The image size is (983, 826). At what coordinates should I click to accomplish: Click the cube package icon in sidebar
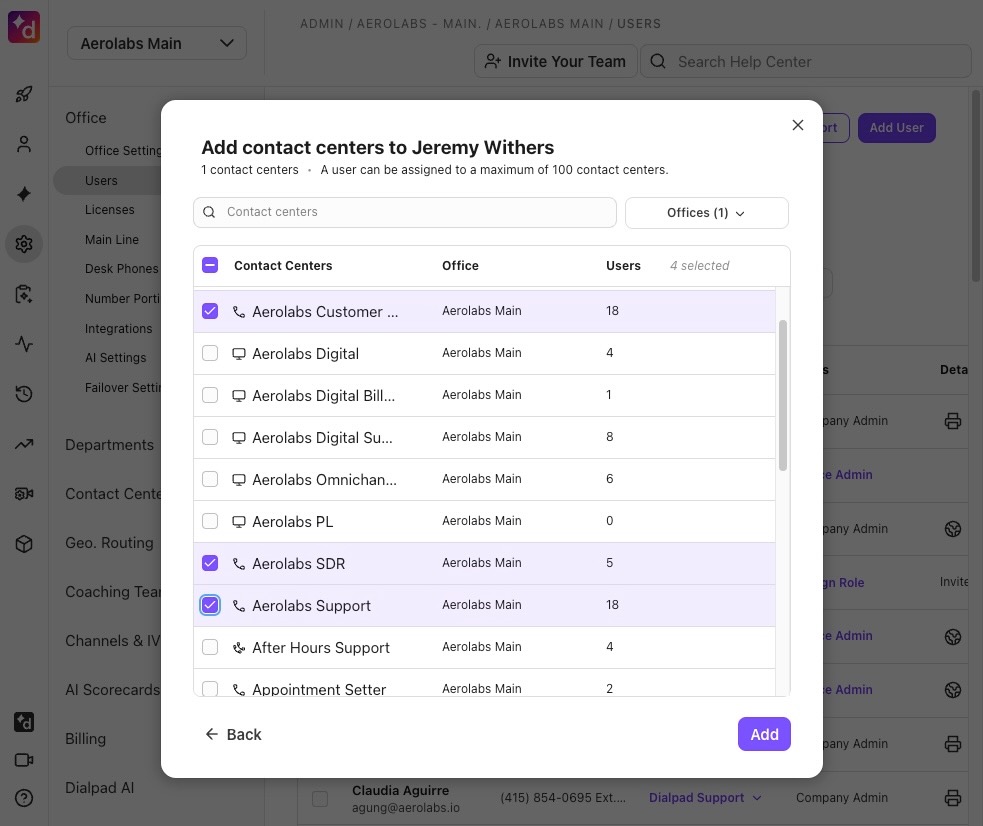pyautogui.click(x=24, y=543)
